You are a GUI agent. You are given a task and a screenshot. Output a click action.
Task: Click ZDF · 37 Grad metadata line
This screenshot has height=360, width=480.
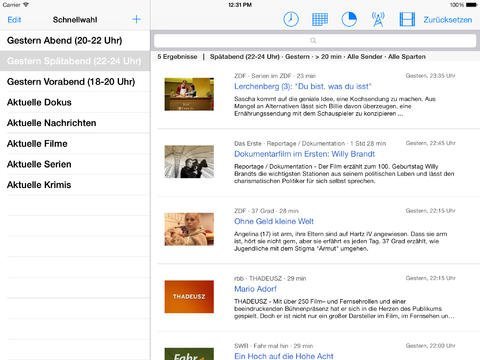pos(266,211)
